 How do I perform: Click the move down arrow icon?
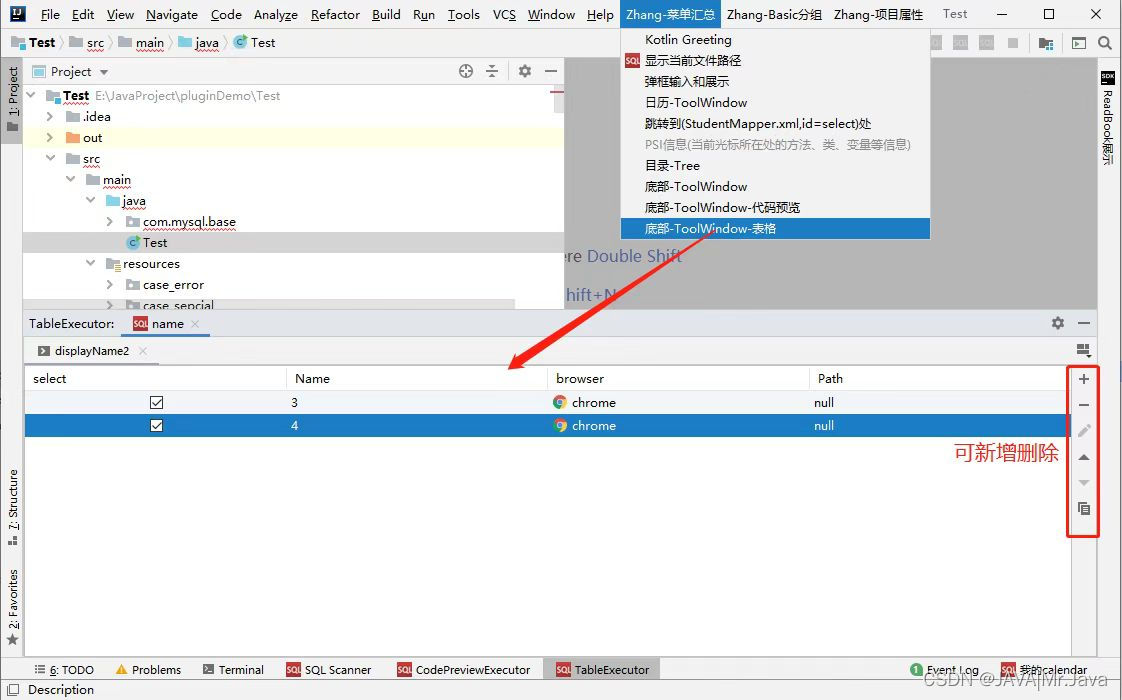[1083, 483]
